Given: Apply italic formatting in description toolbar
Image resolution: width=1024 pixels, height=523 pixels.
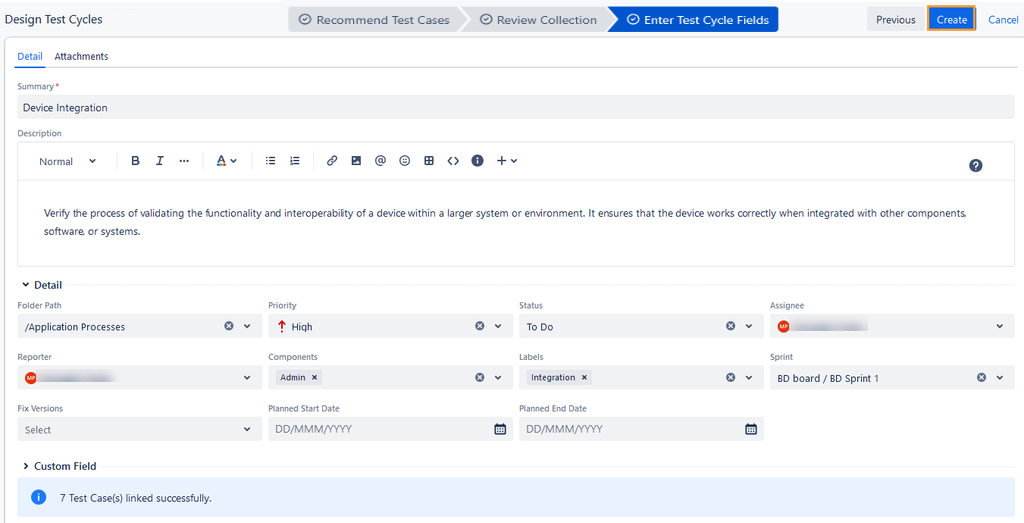Looking at the screenshot, I should tap(159, 161).
